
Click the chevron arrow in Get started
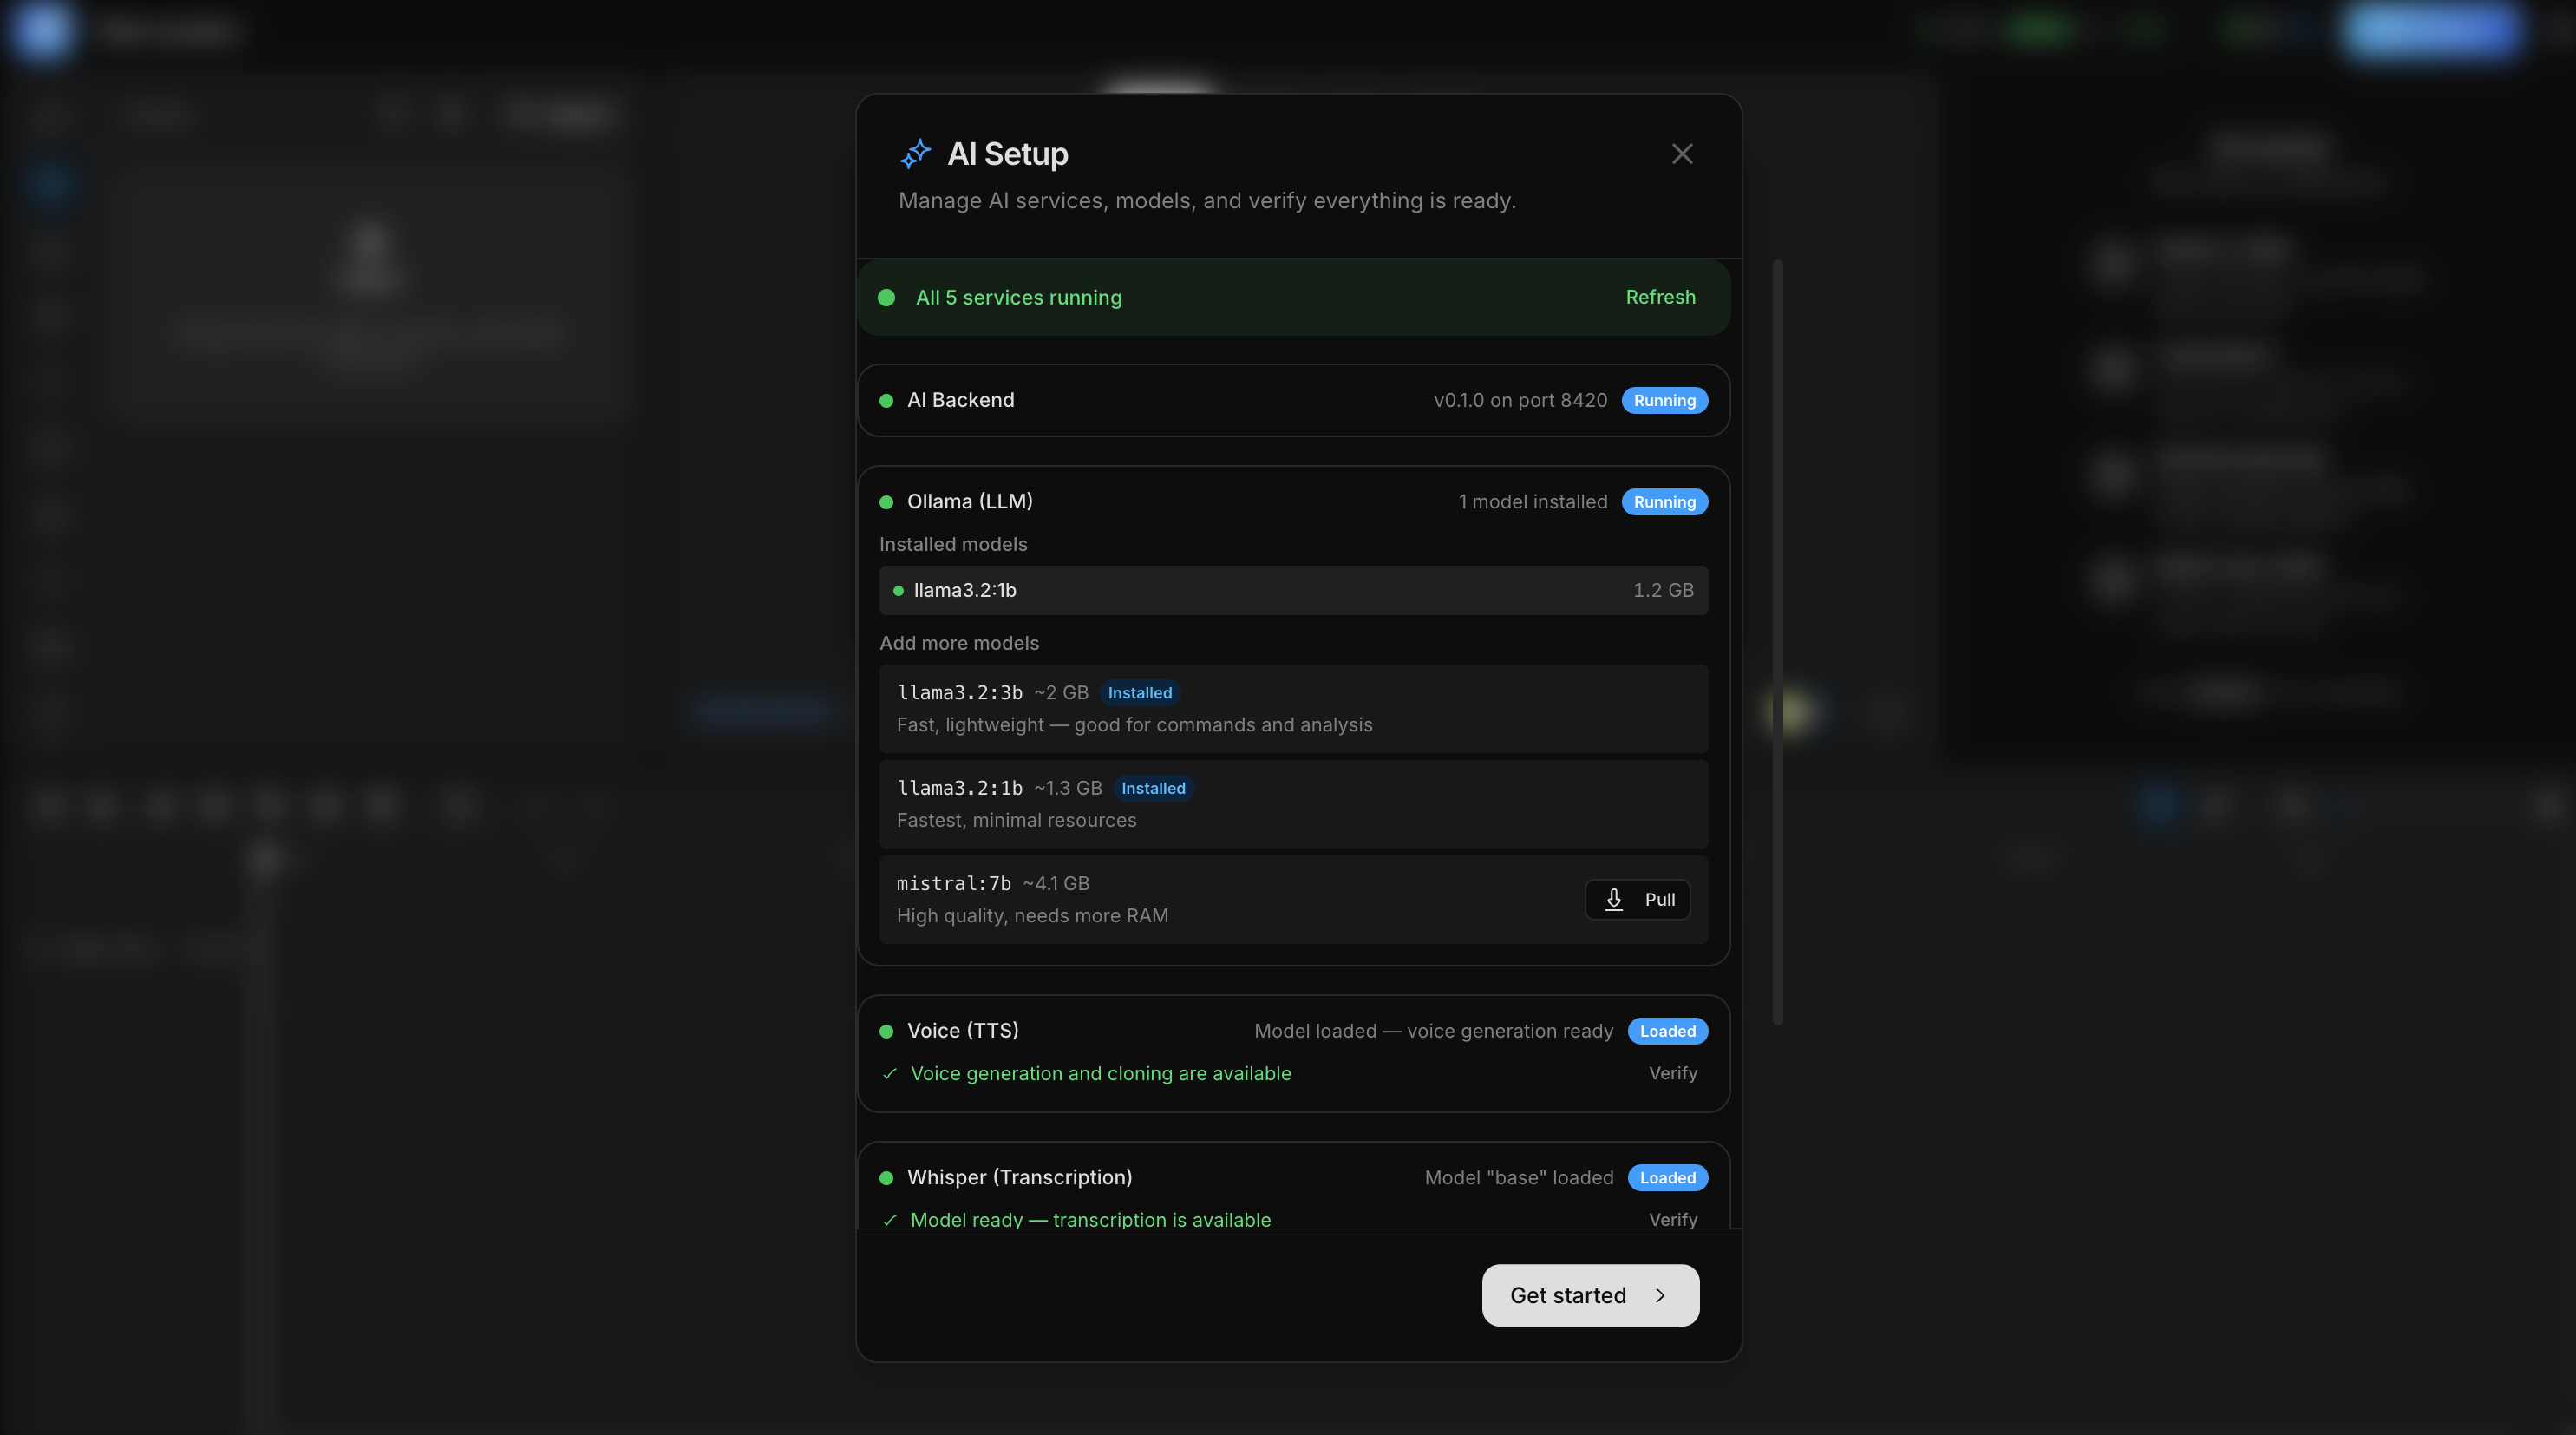1660,1295
